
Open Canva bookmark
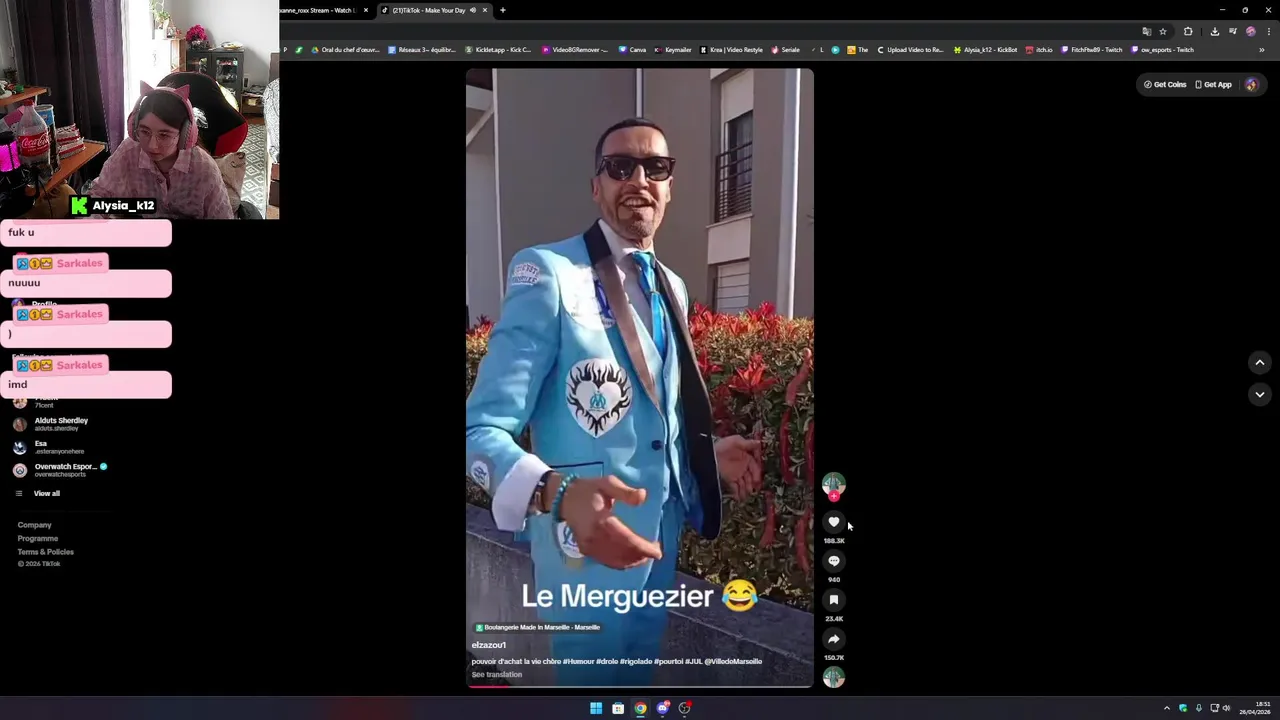pos(632,50)
